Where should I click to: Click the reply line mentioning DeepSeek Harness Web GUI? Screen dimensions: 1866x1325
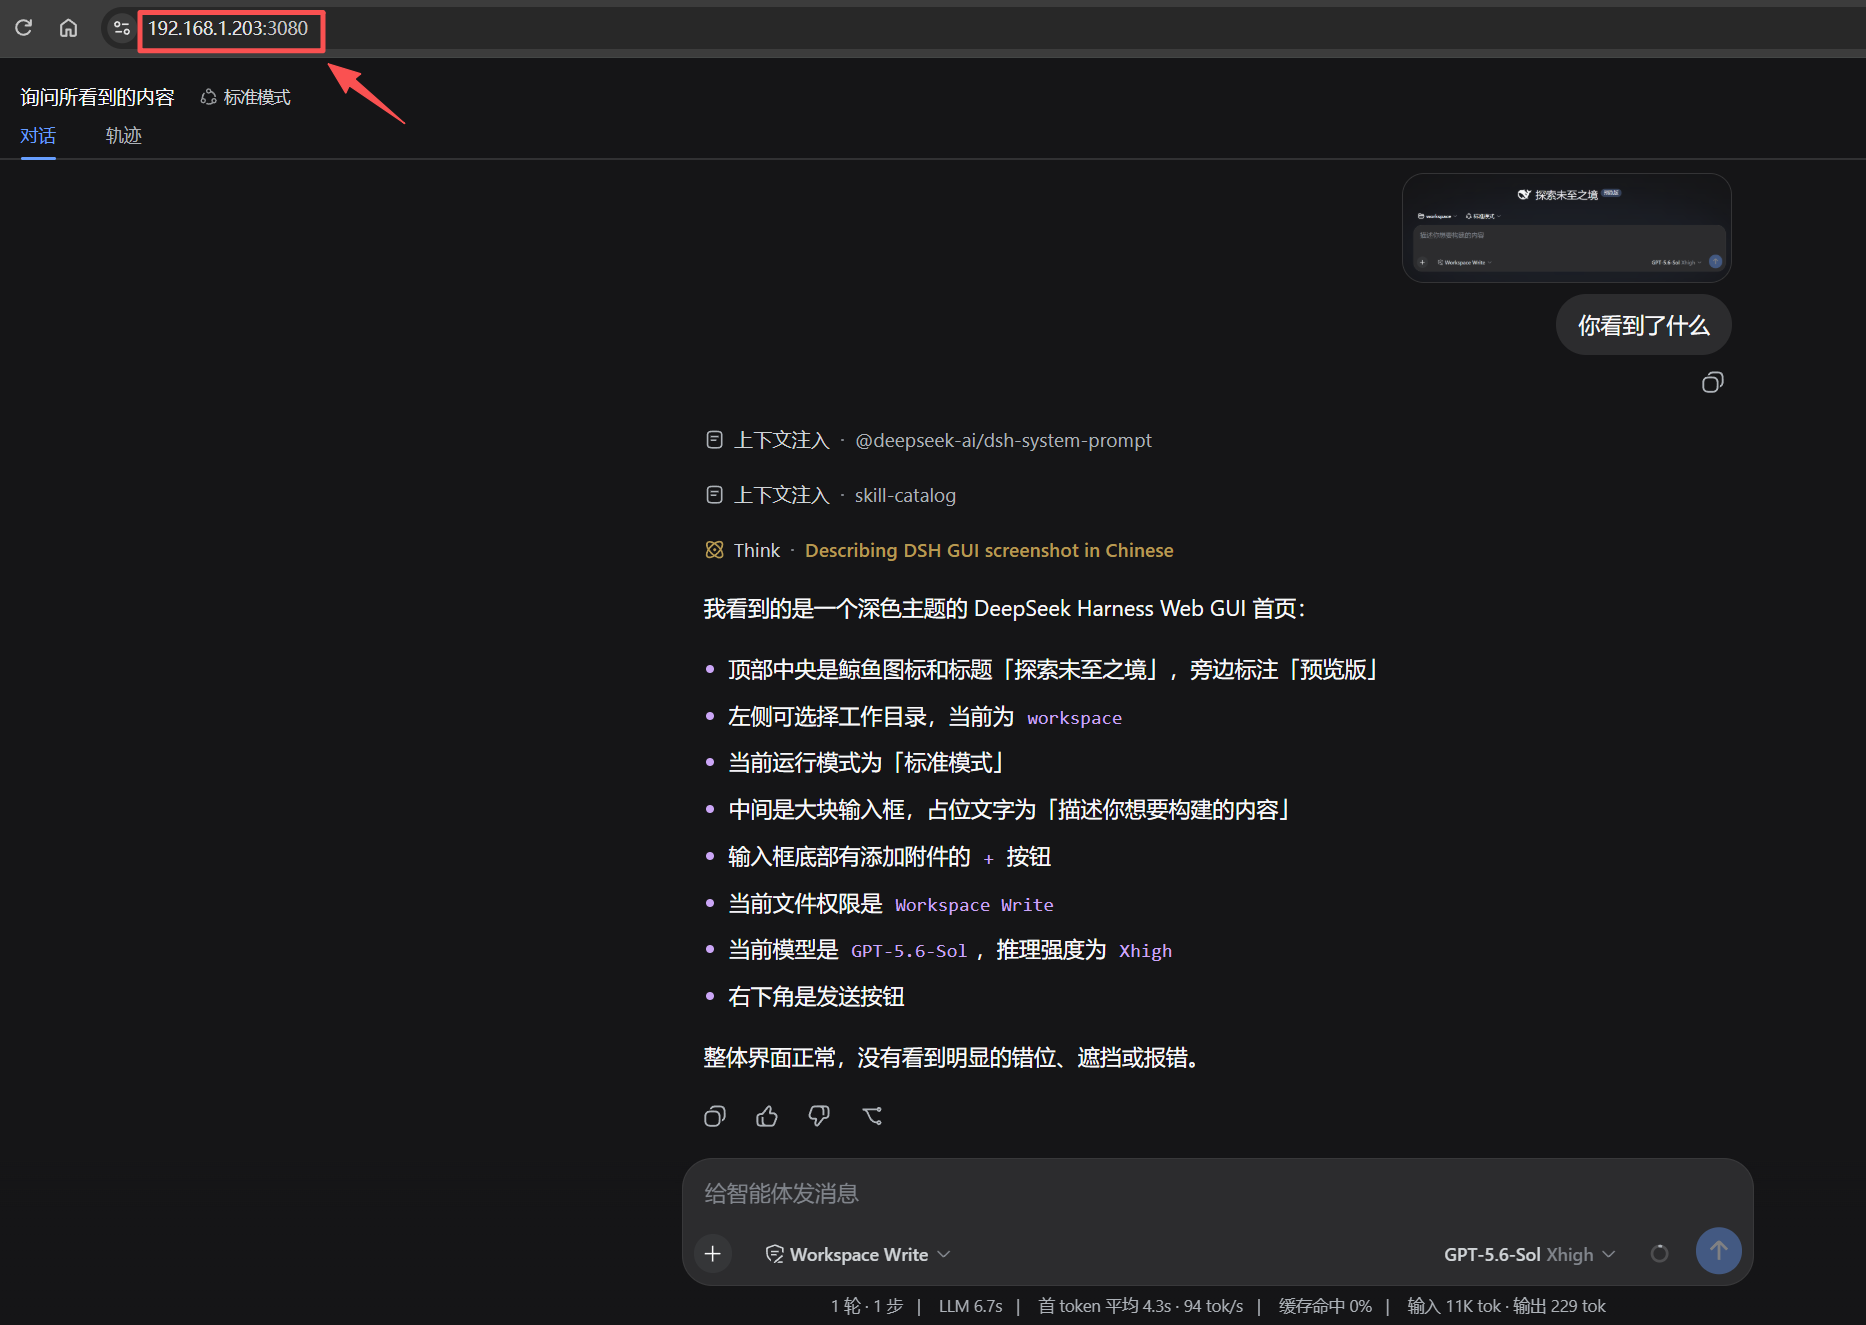coord(1004,608)
